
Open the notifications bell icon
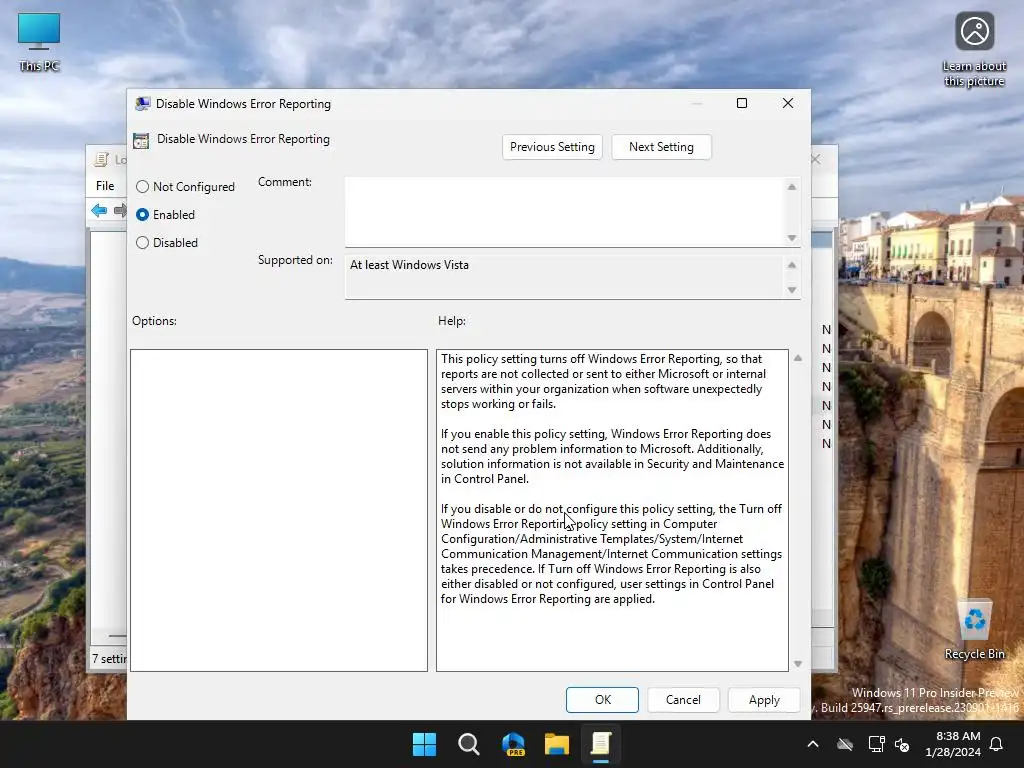coord(997,744)
